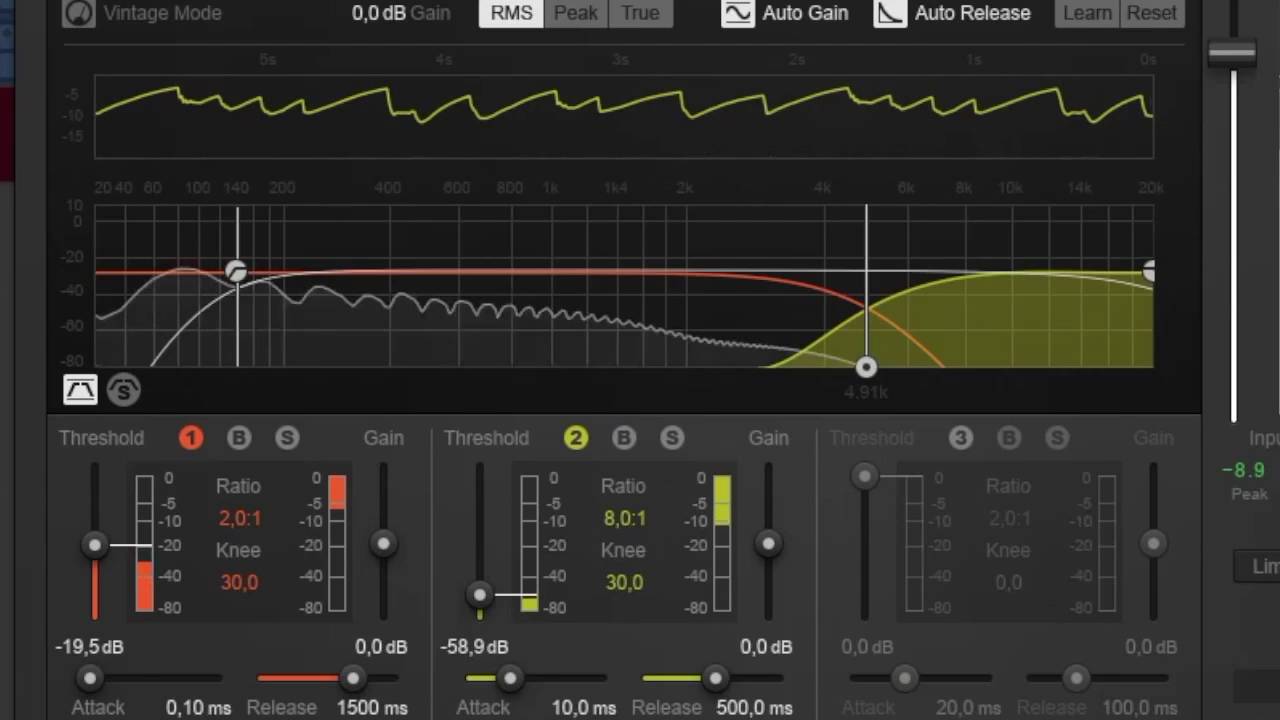
Task: Click the band 2 Release slider knob
Action: coord(715,679)
